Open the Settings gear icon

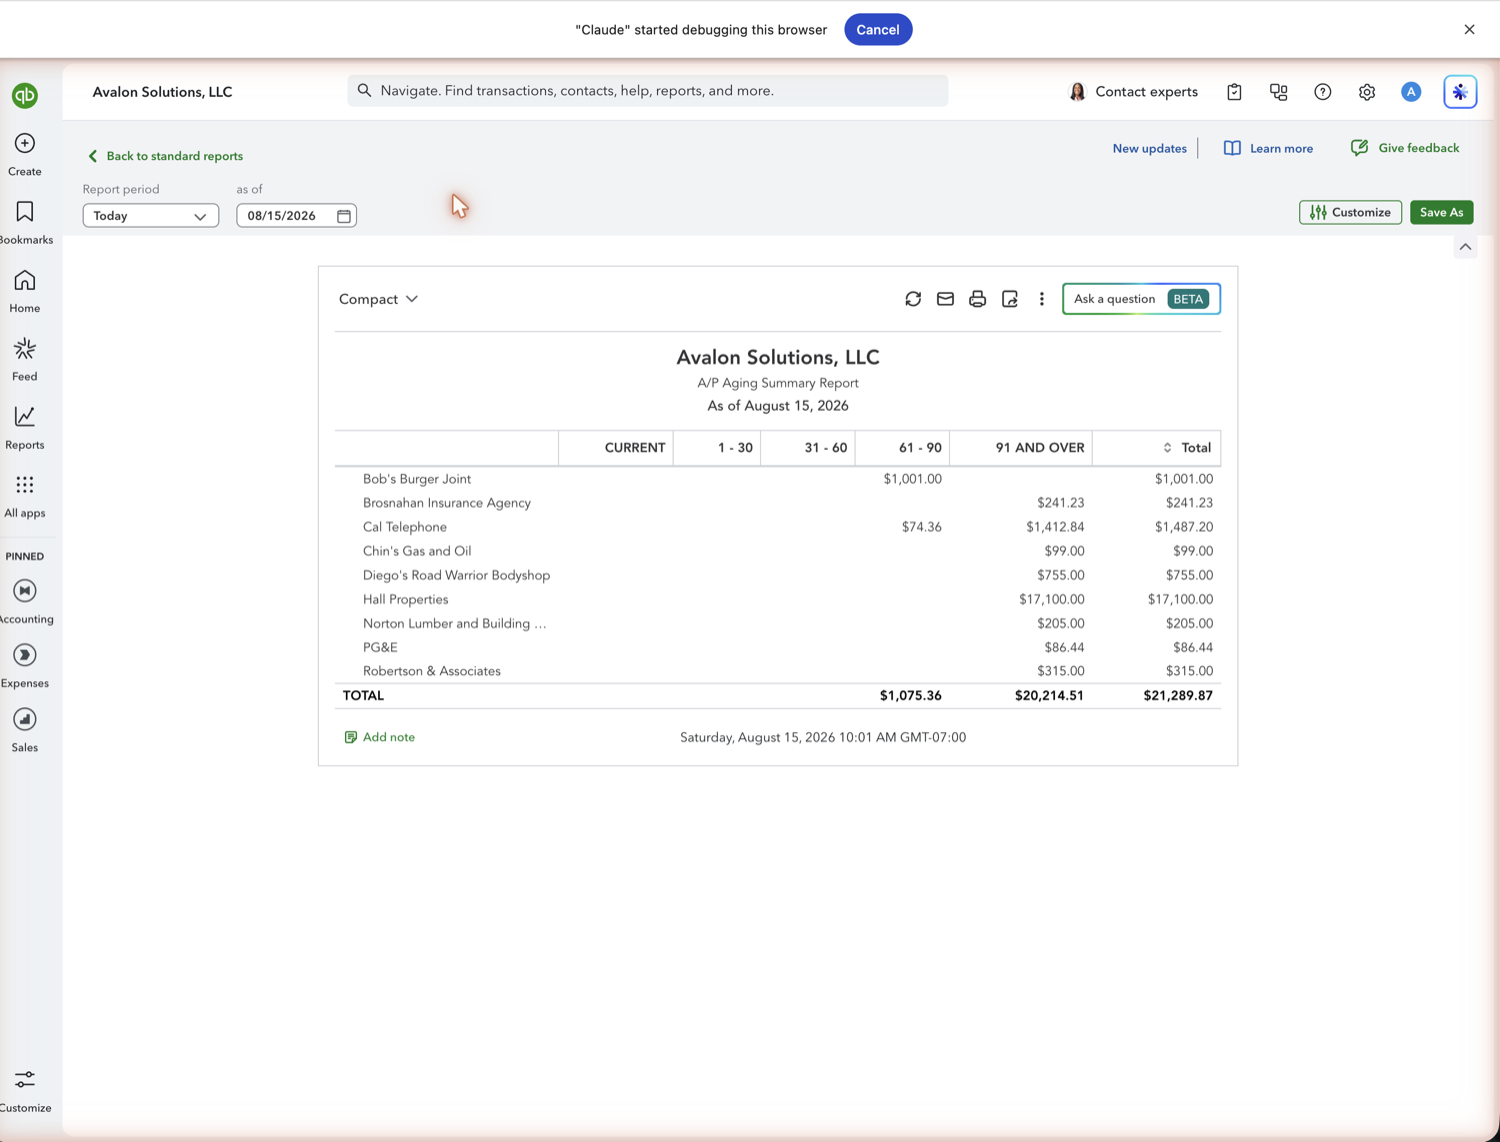(1367, 92)
